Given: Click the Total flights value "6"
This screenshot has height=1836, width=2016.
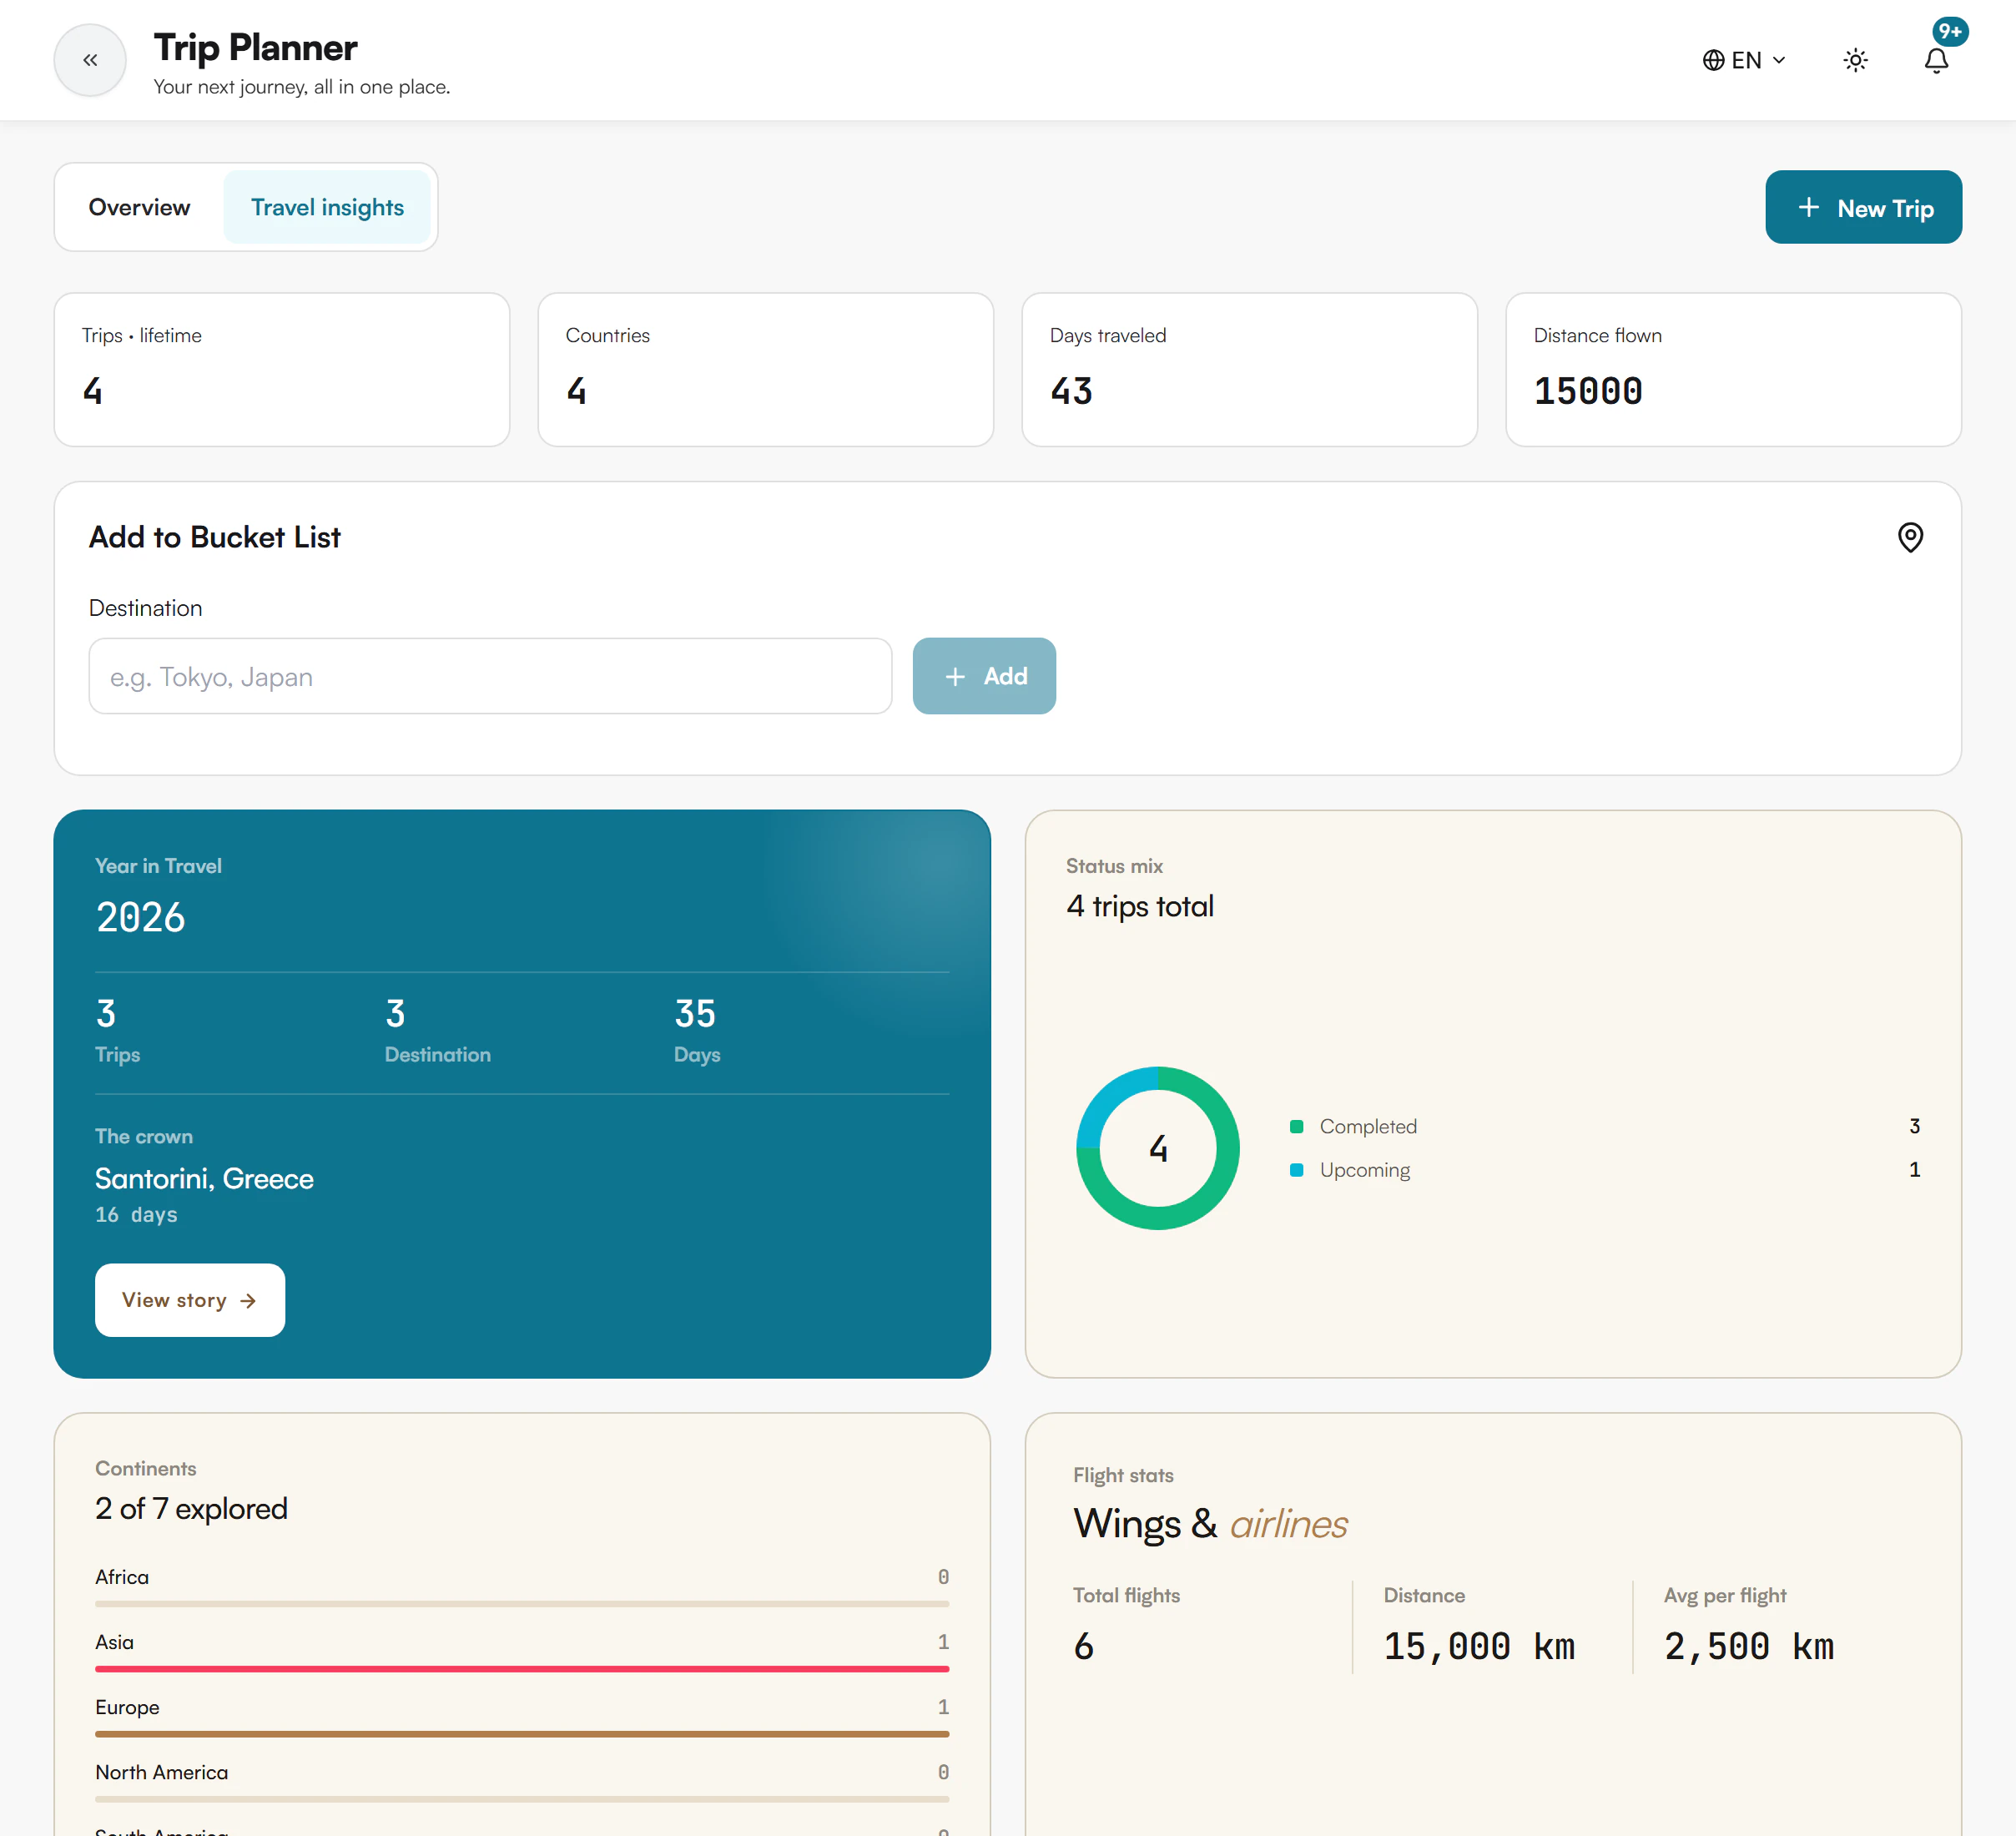Looking at the screenshot, I should pos(1084,1646).
